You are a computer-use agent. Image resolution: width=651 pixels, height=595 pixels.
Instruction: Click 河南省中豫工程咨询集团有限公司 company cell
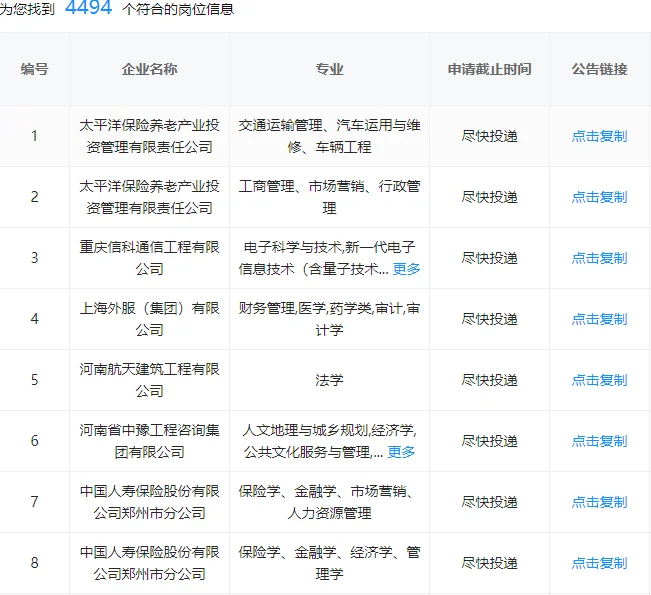coord(149,441)
